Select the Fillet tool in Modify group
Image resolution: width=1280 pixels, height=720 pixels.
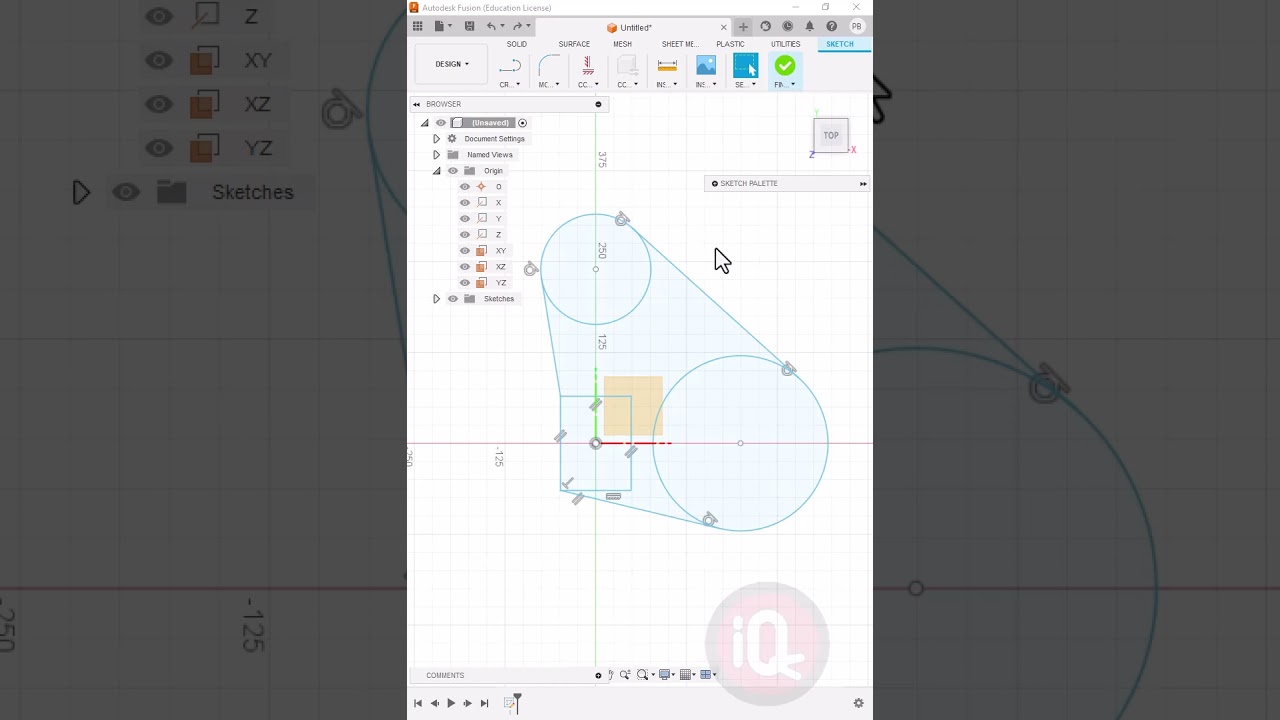click(x=549, y=66)
